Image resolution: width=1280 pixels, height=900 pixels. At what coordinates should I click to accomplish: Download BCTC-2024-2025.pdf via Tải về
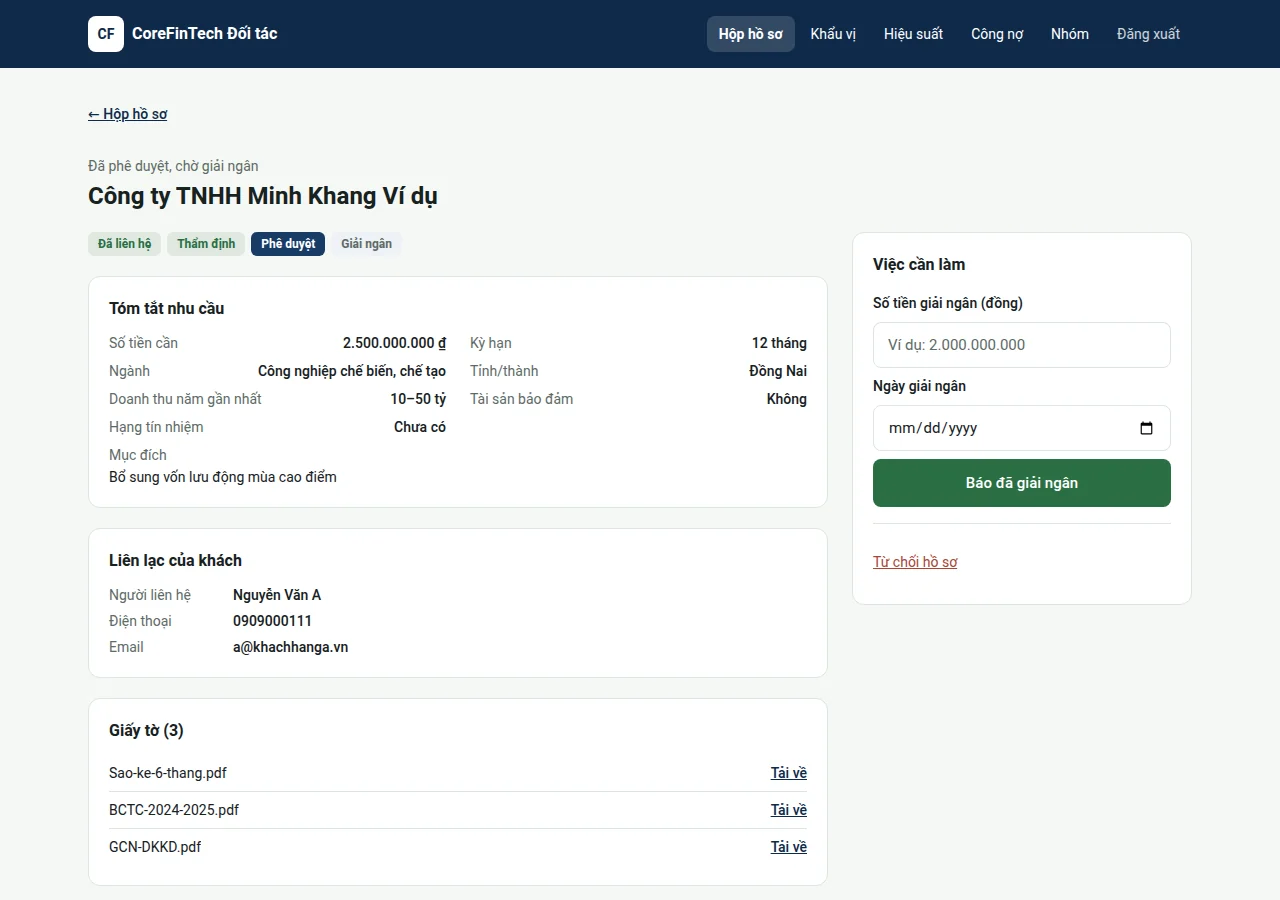[788, 810]
